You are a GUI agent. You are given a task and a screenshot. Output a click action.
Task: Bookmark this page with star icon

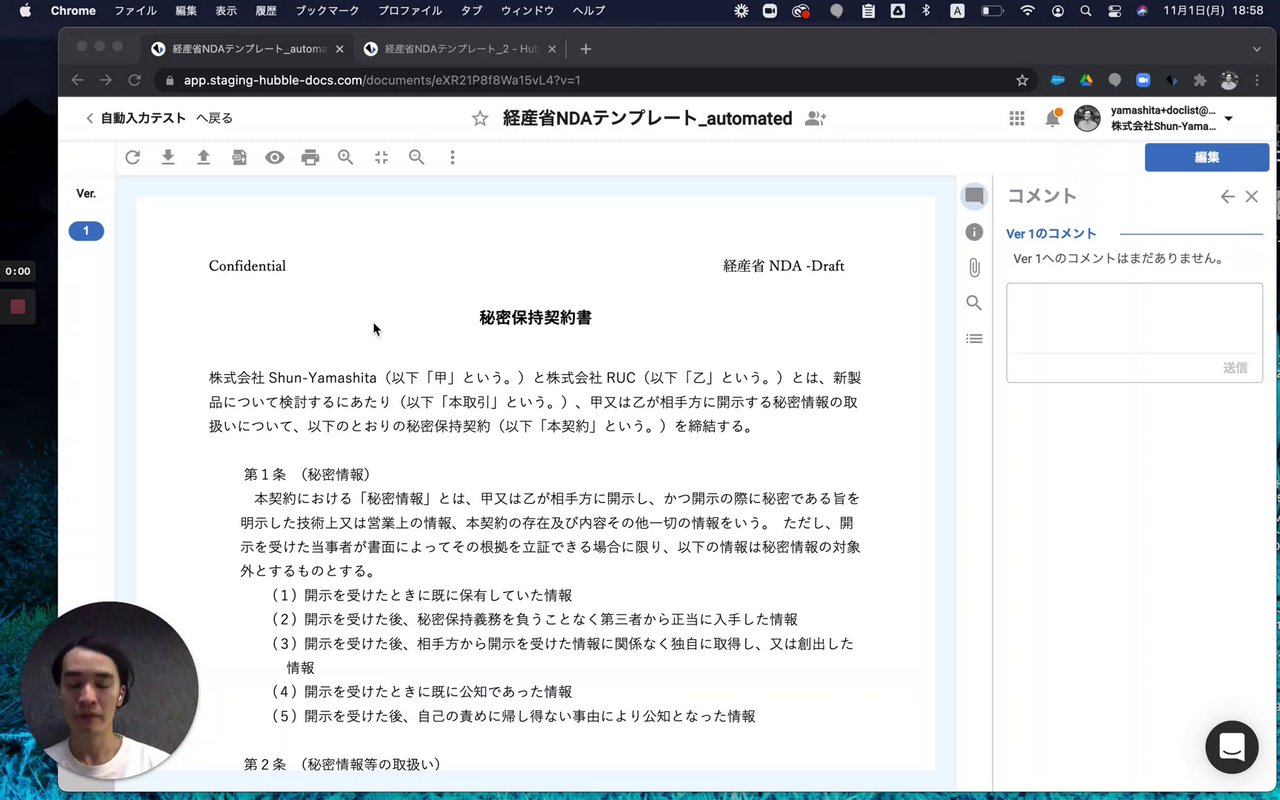tap(1022, 80)
